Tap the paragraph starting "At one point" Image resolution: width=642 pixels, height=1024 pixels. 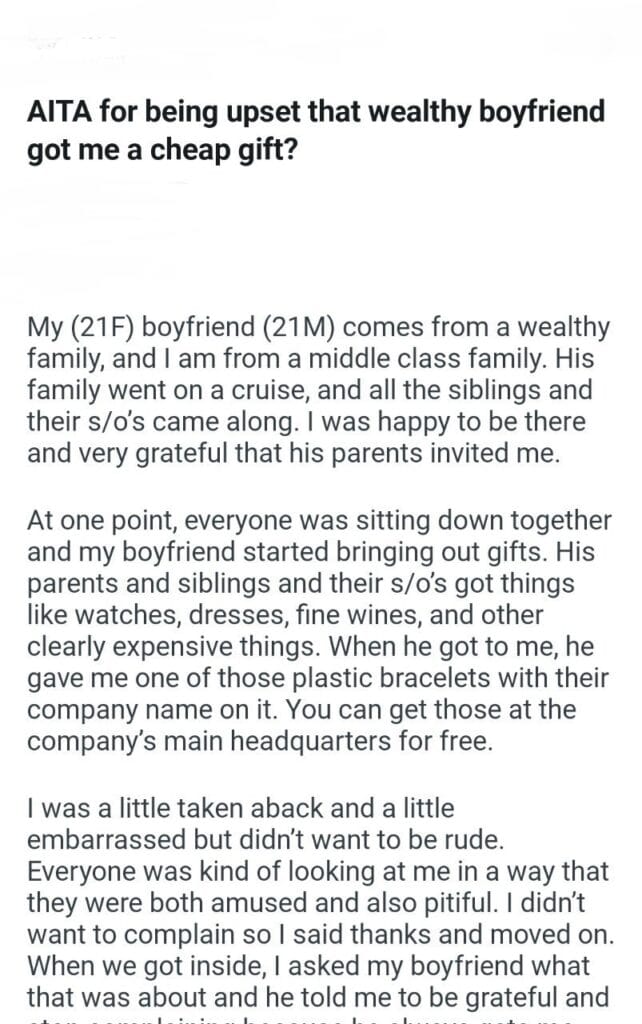click(317, 617)
